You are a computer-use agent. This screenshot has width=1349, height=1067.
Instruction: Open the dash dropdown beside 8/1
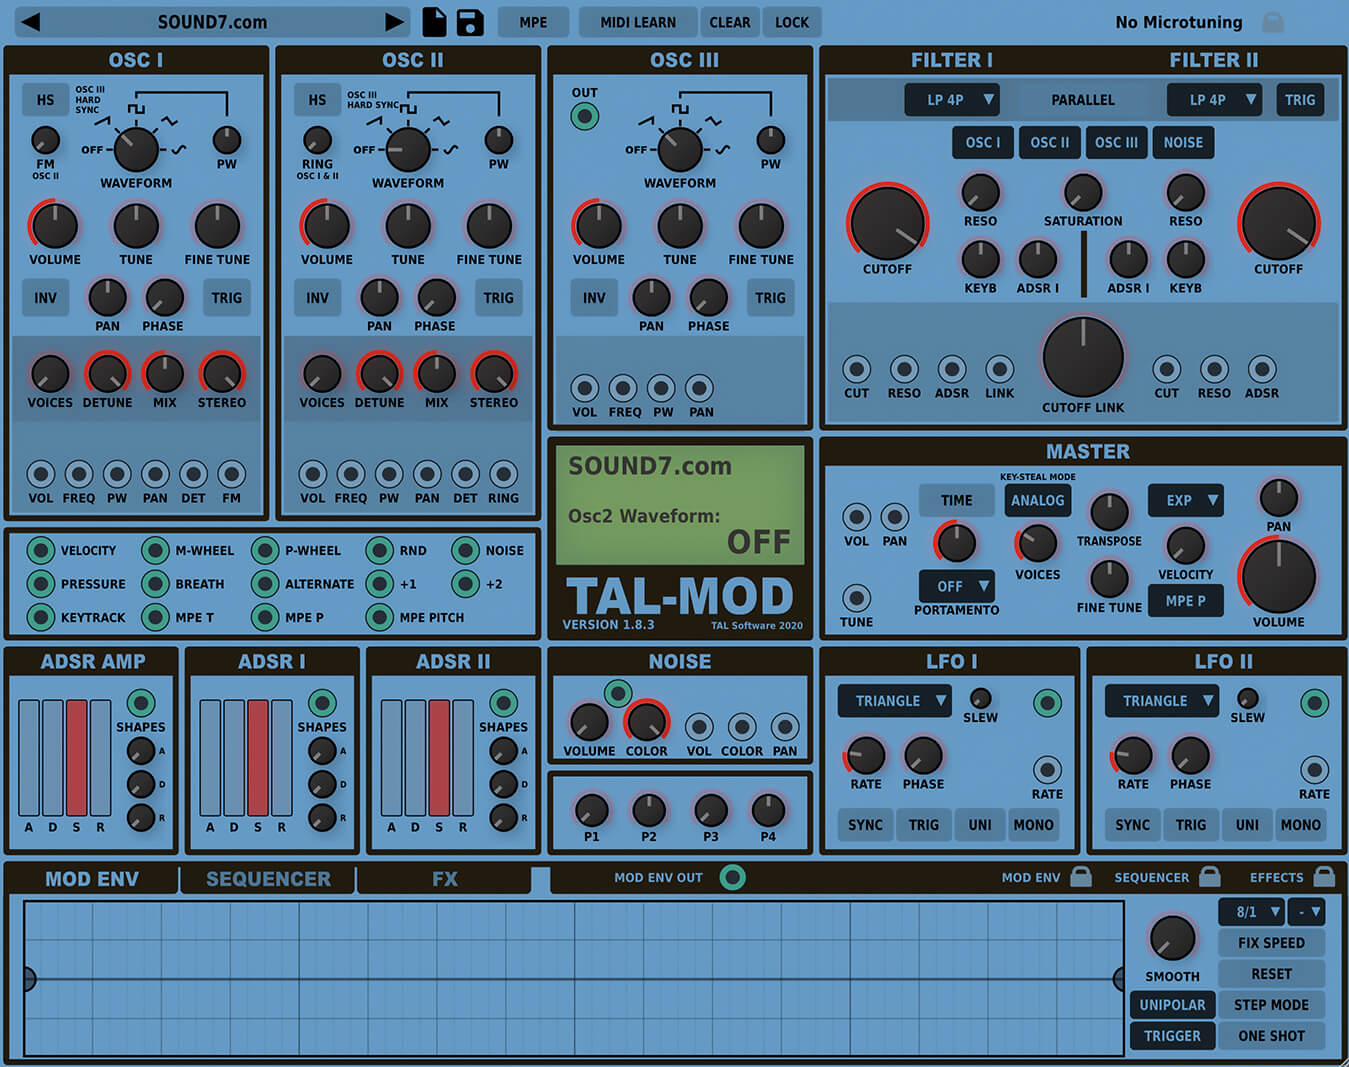pos(1306,912)
